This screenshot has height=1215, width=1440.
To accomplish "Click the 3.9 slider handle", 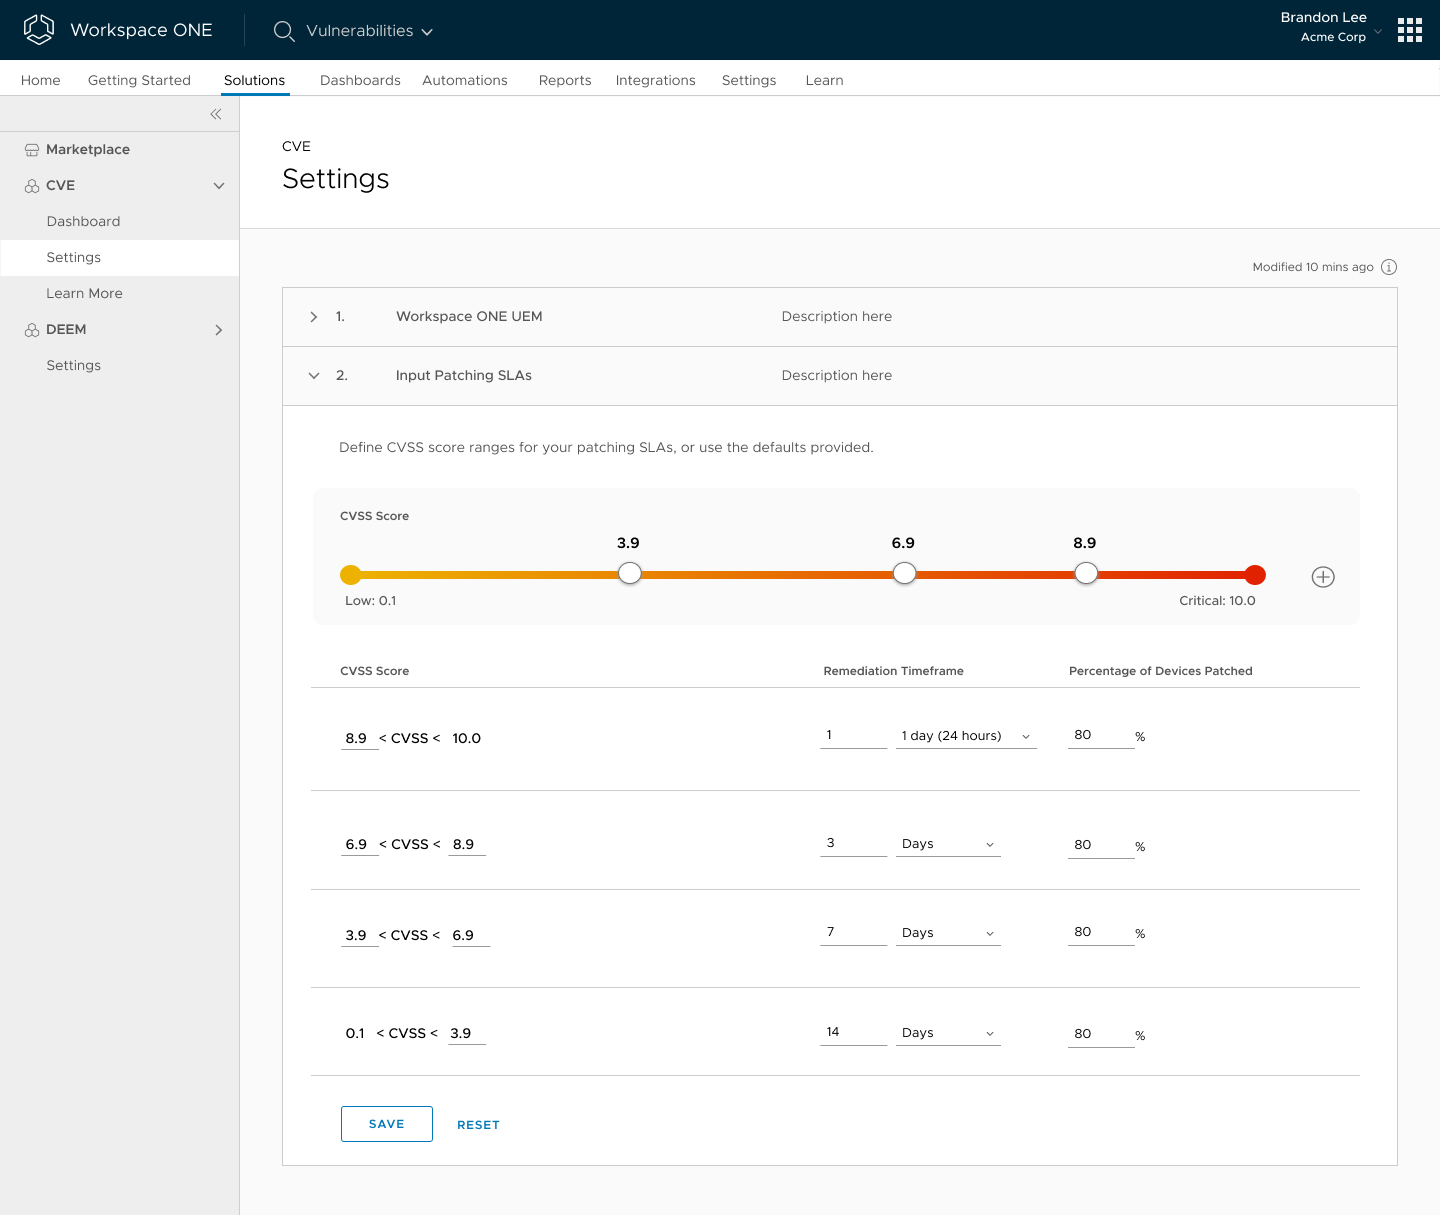I will point(630,574).
